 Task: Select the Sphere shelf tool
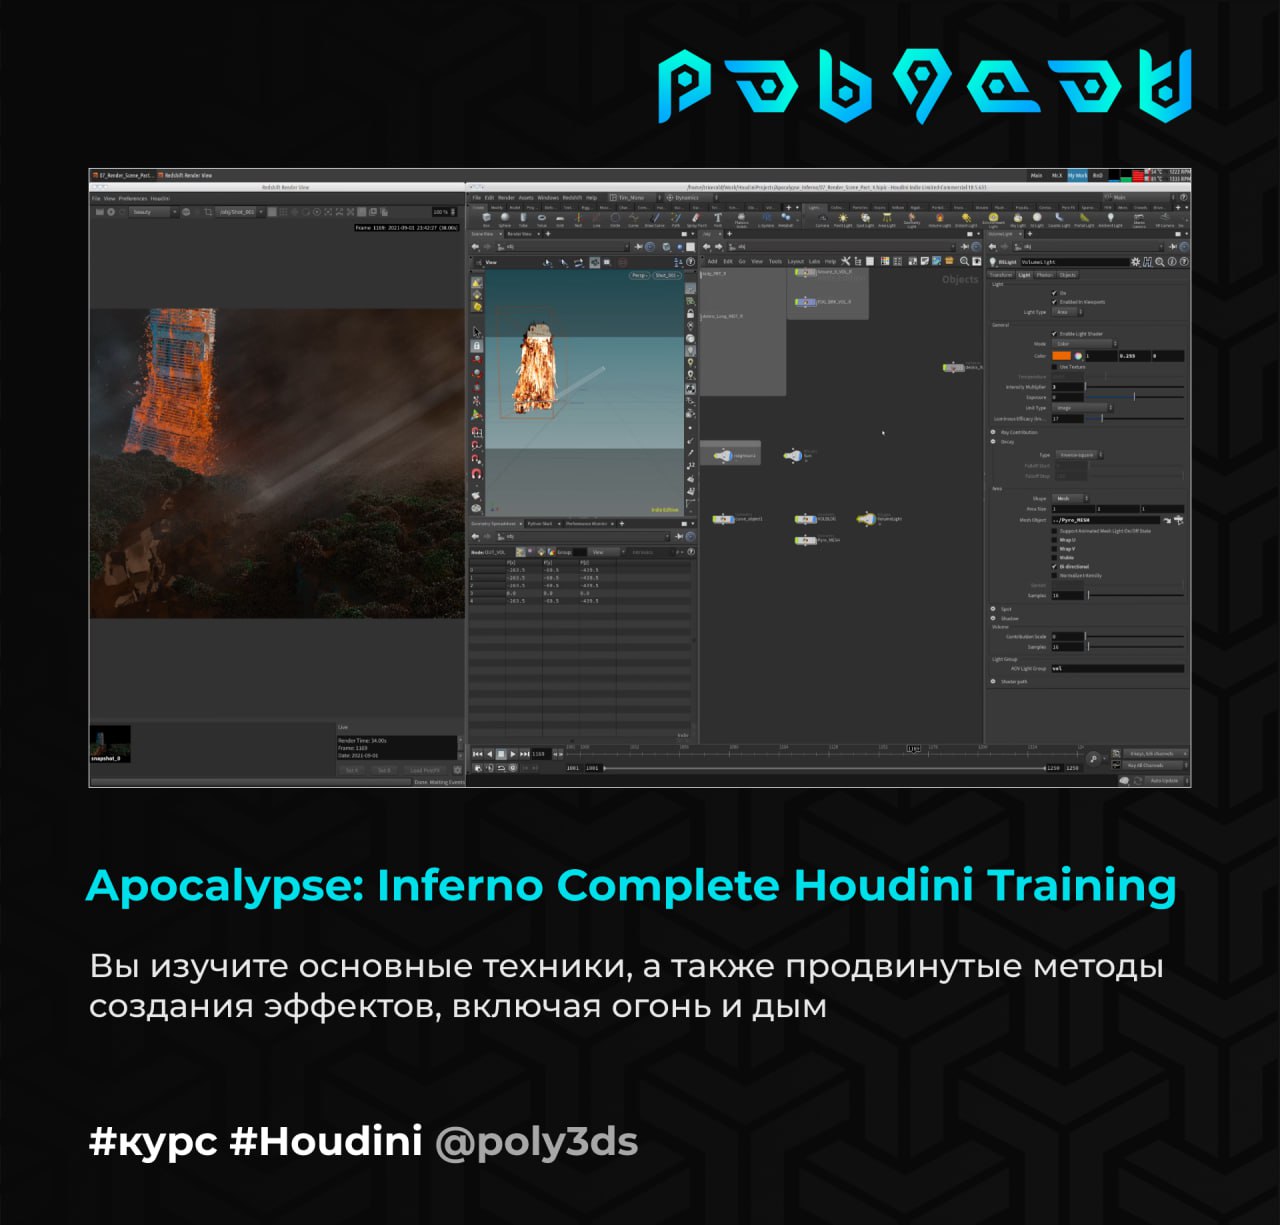[505, 218]
